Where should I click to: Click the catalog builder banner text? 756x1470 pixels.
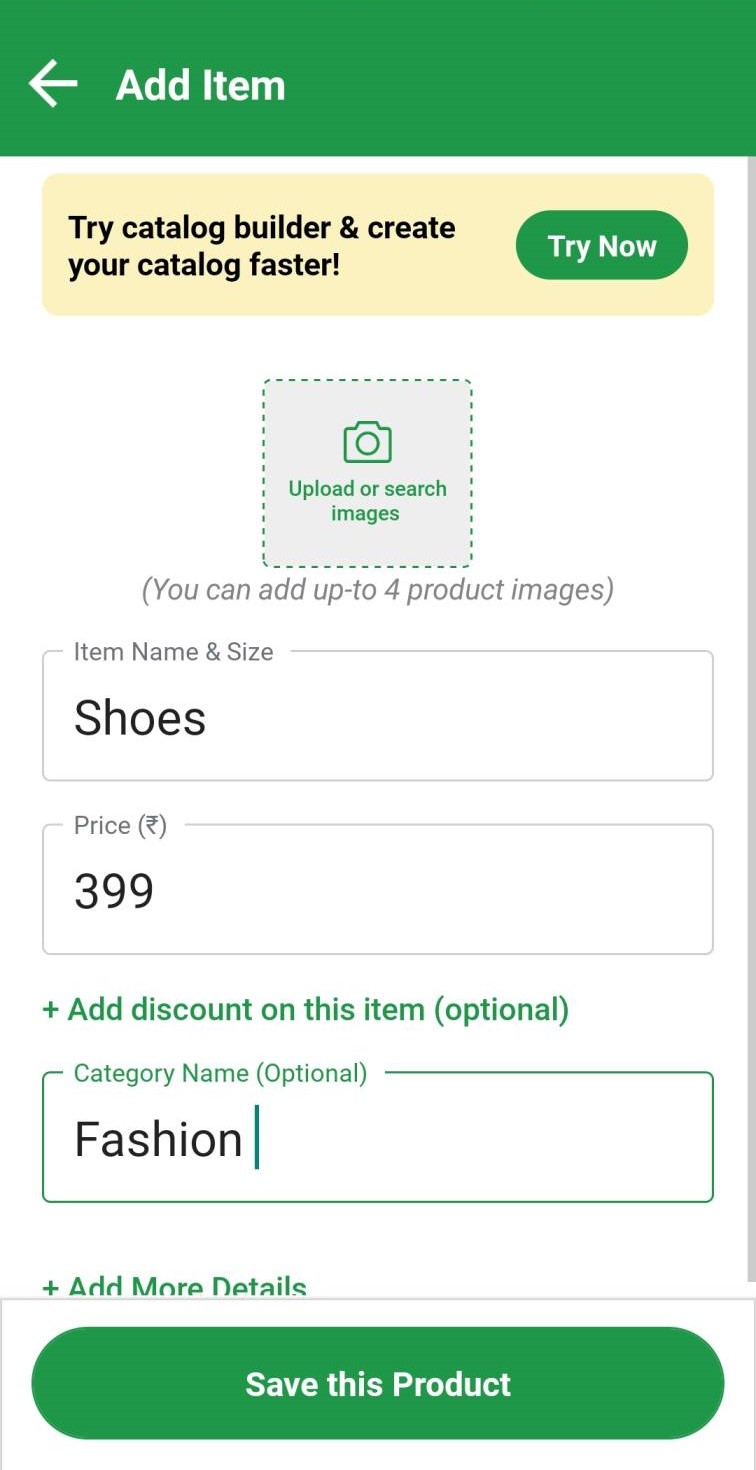262,246
